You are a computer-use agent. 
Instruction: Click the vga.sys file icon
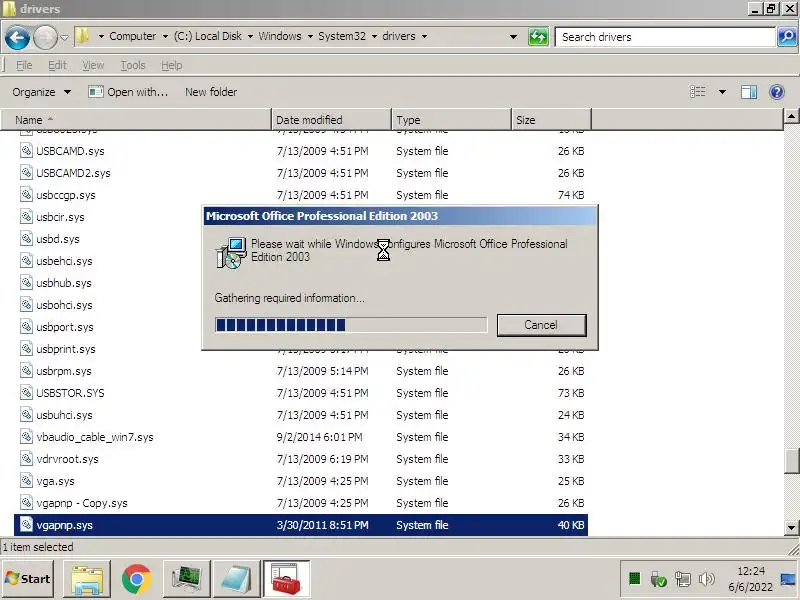[x=27, y=481]
